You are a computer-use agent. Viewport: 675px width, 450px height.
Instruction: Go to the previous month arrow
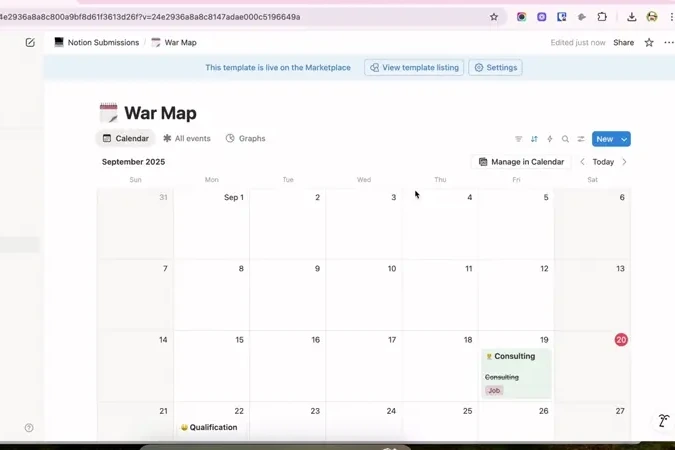[582, 162]
